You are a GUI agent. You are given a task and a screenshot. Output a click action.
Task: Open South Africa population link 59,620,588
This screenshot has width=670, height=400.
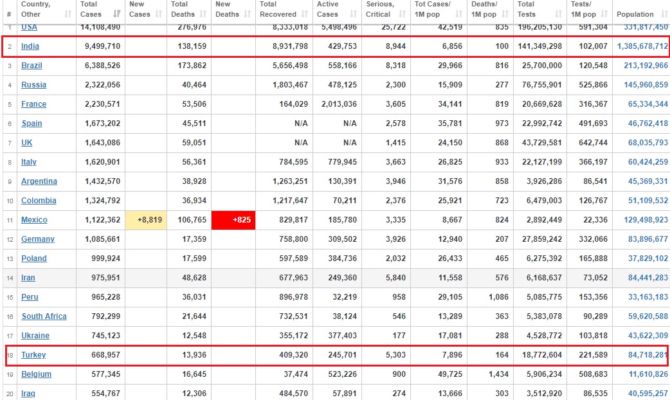(x=648, y=316)
